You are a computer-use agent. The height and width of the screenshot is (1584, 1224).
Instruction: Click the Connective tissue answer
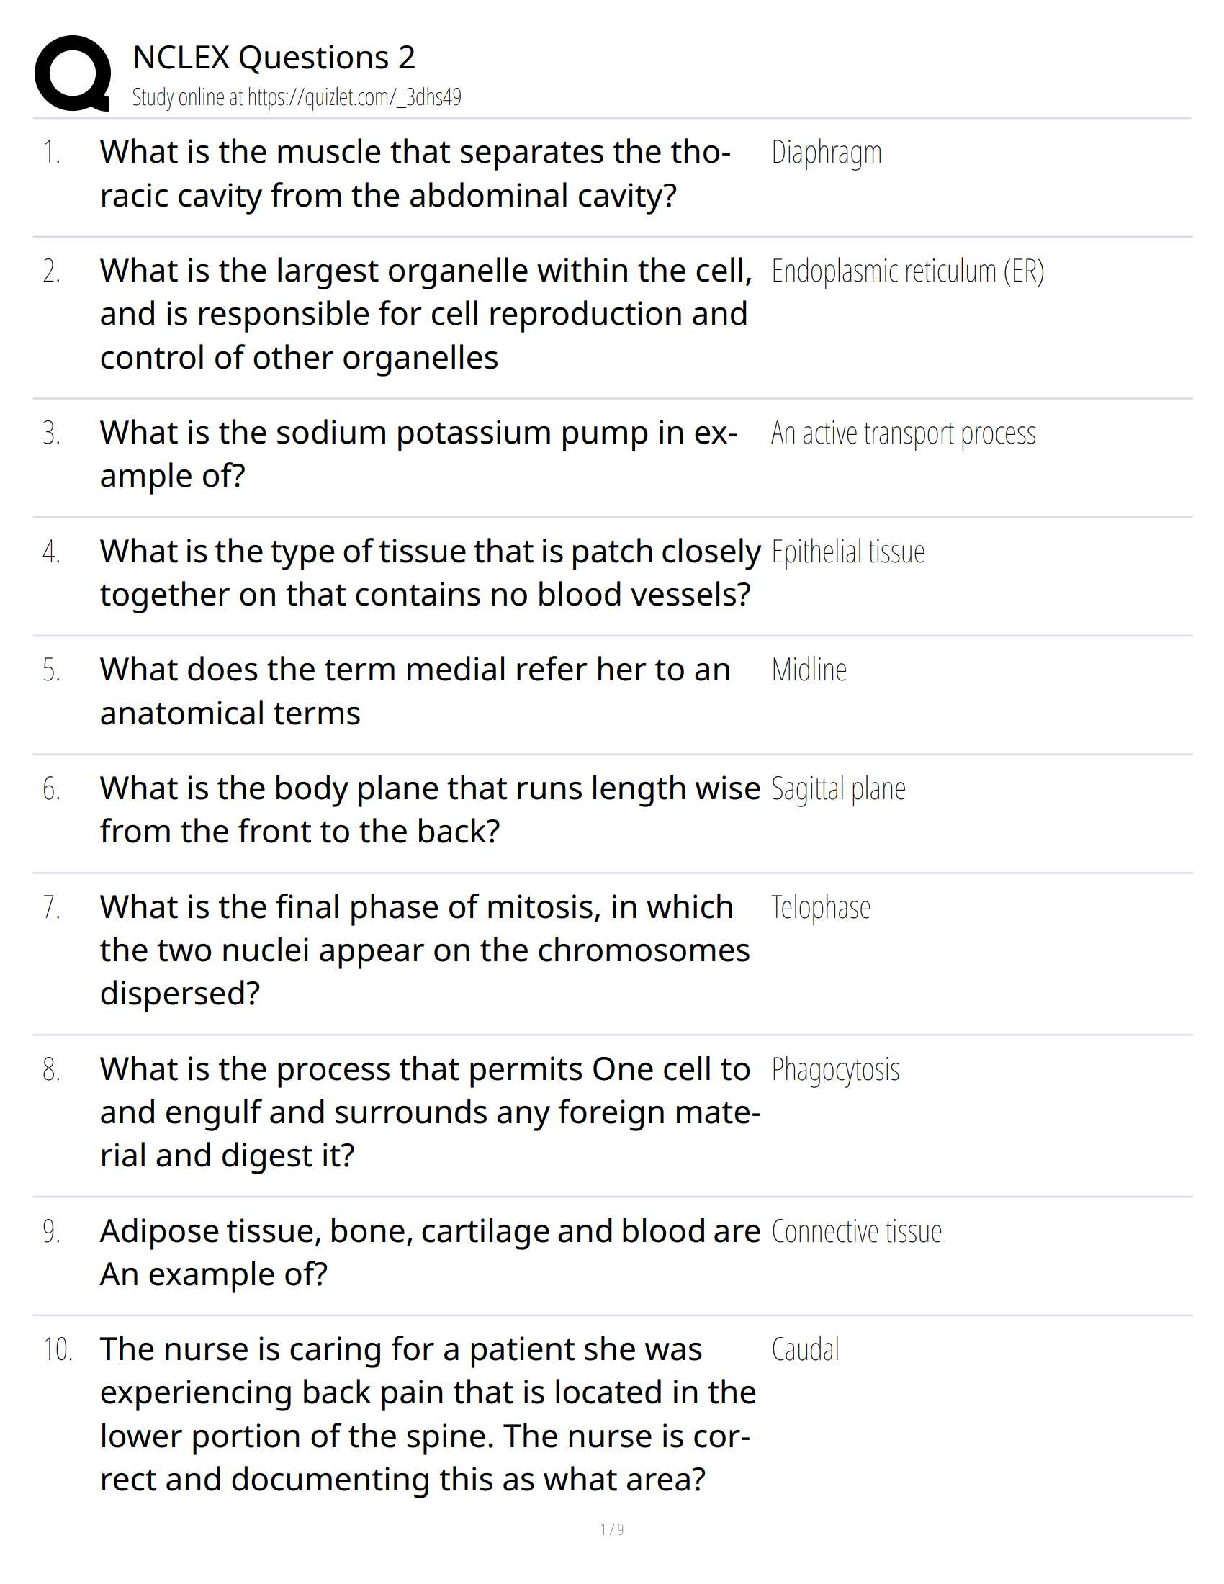tap(856, 1232)
